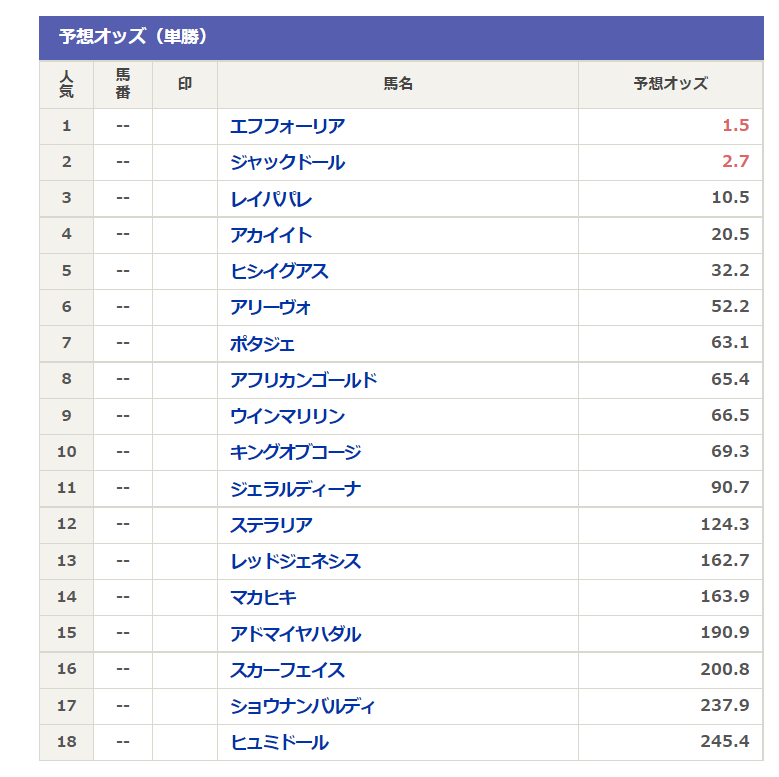779x777 pixels.
Task: Open the ジェラルディーナ link
Action: (x=295, y=488)
